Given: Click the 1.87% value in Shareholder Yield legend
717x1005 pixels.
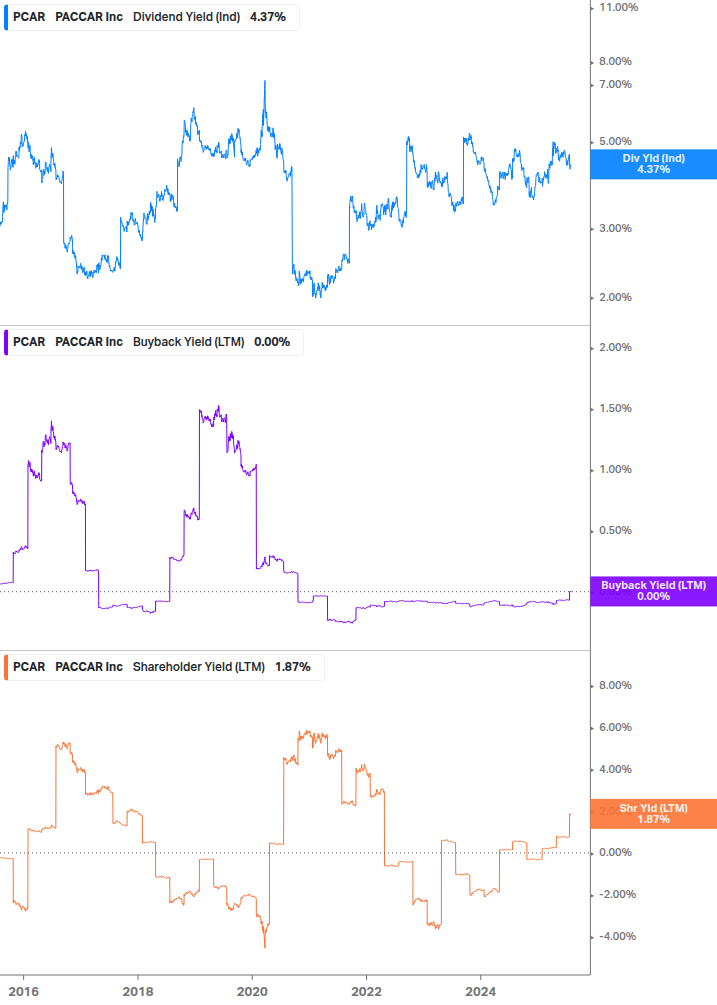Looking at the screenshot, I should tap(293, 667).
